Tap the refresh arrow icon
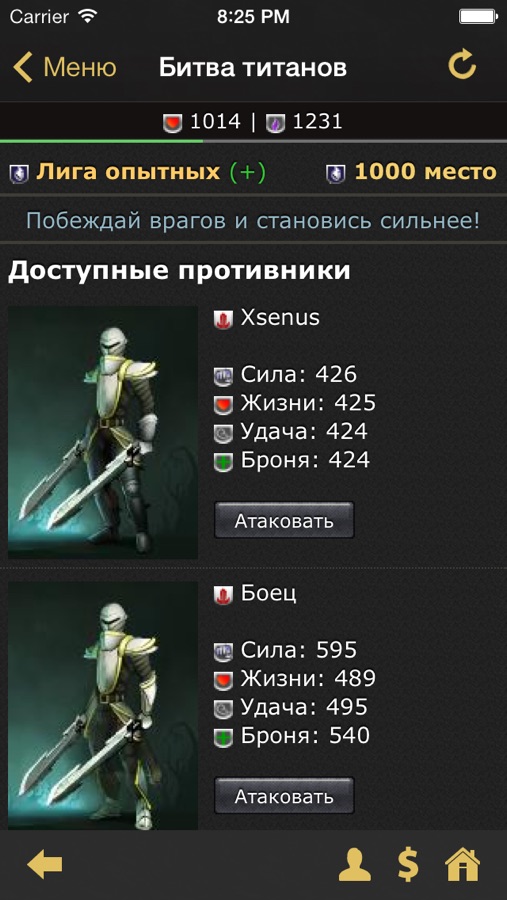Screen dimensions: 507x900 [x=462, y=65]
